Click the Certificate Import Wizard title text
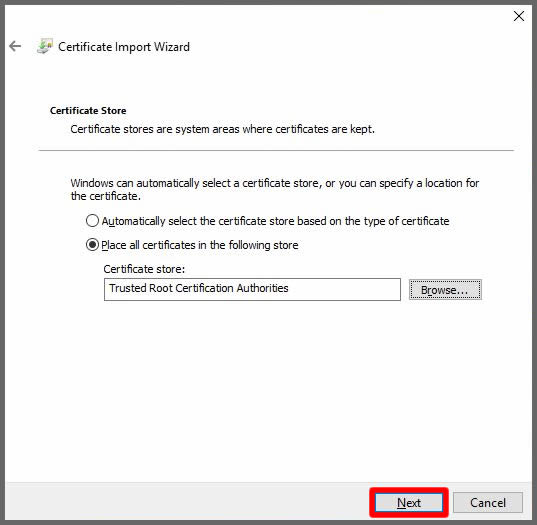This screenshot has width=537, height=525. 124,47
